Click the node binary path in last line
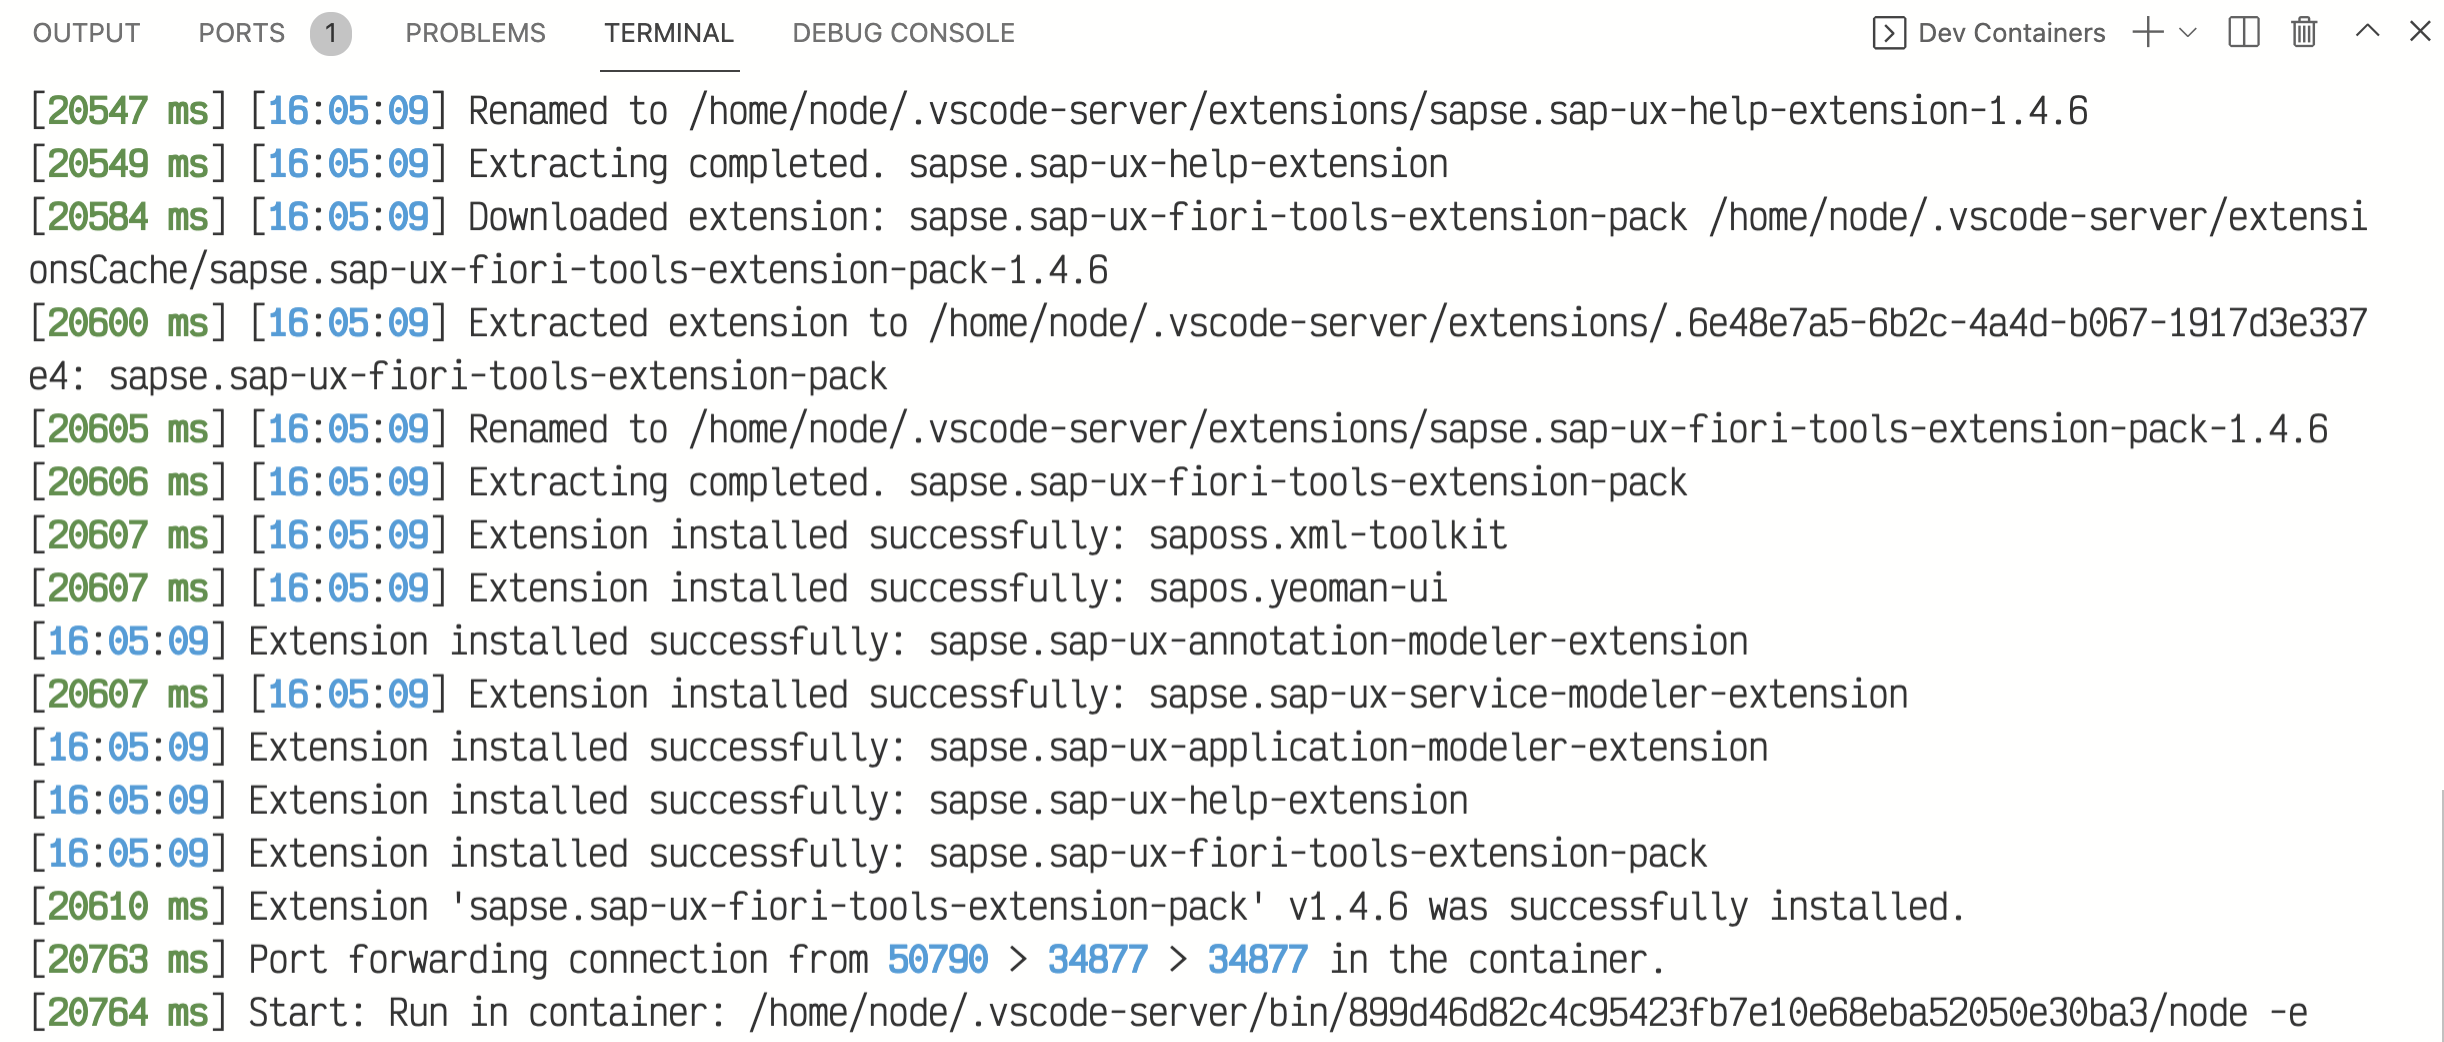This screenshot has height=1042, width=2444. click(1498, 1013)
